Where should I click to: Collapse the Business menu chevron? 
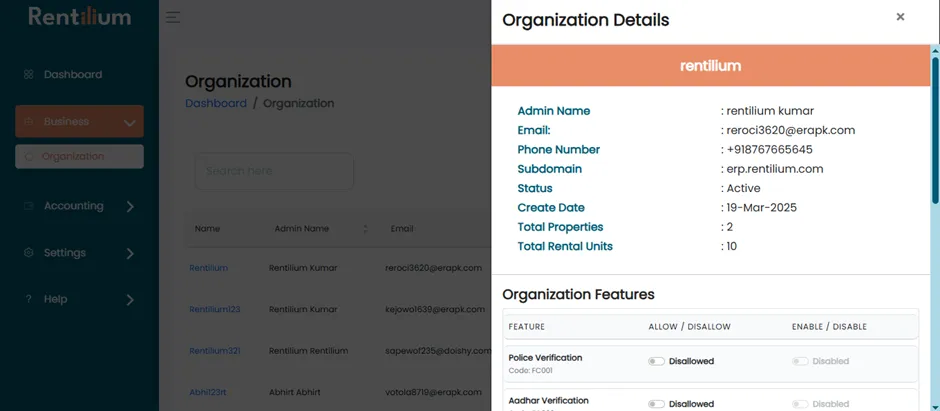pyautogui.click(x=129, y=123)
